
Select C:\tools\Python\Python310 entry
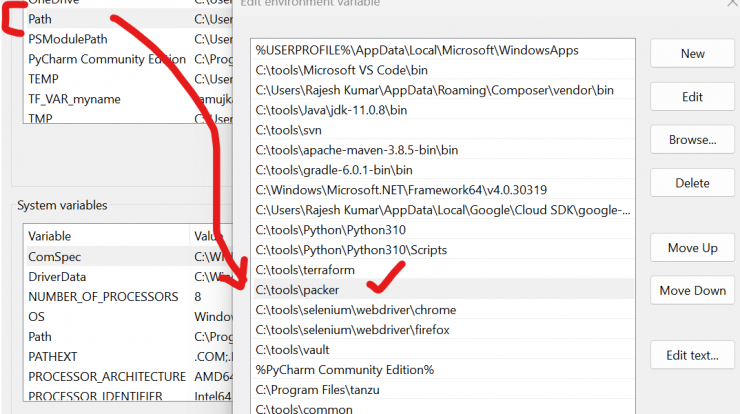pyautogui.click(x=443, y=230)
